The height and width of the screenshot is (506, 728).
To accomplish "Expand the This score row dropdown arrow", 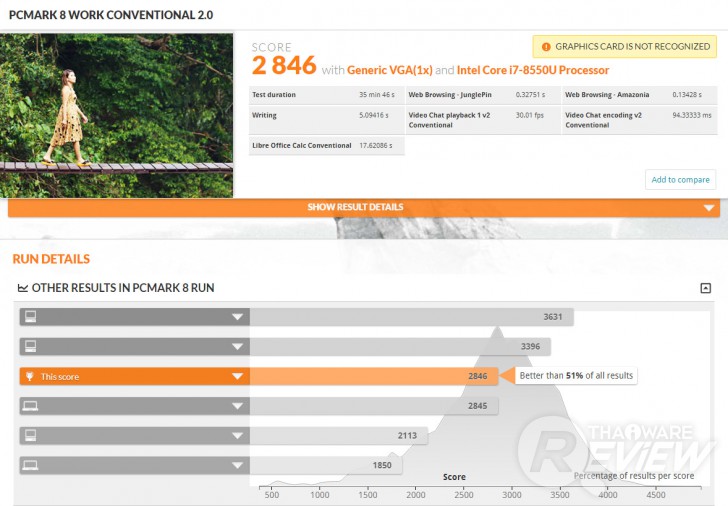I will click(237, 376).
